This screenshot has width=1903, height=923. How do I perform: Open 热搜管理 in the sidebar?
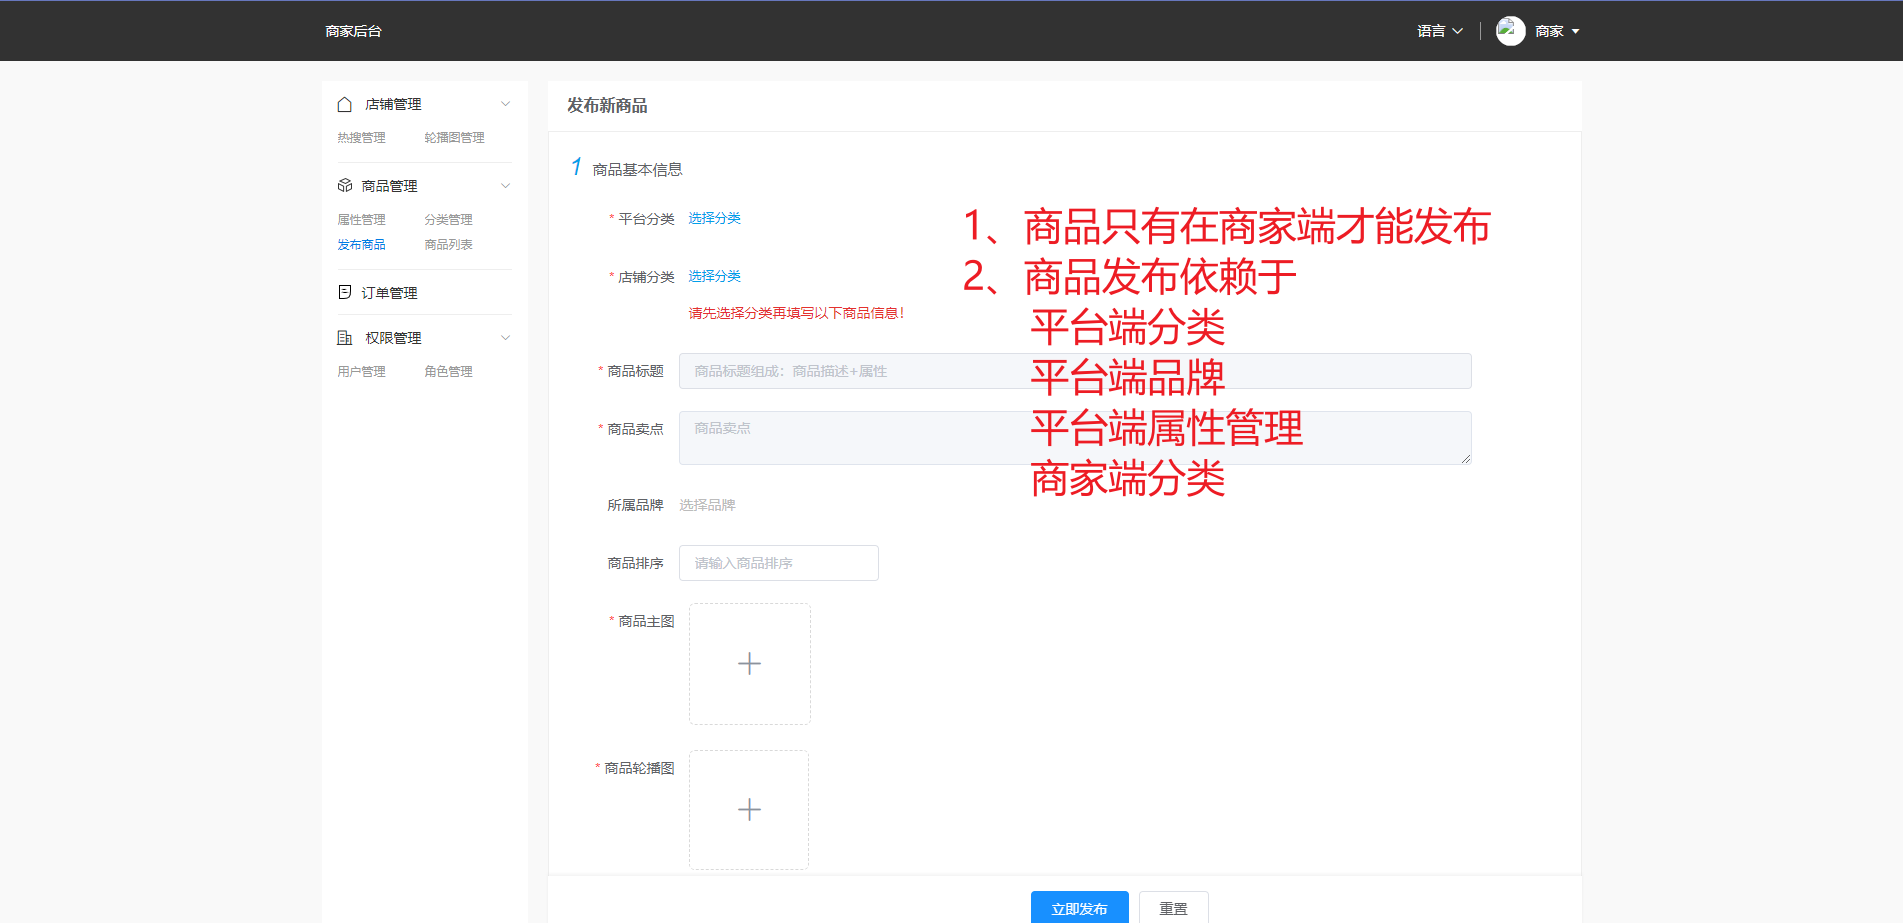[361, 137]
